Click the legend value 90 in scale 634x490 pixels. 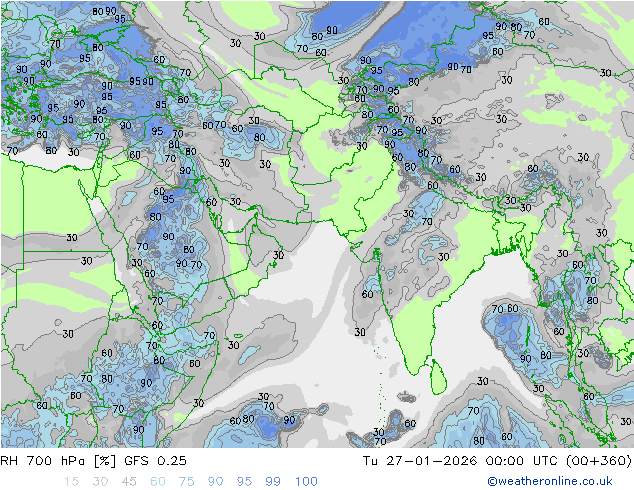215,482
